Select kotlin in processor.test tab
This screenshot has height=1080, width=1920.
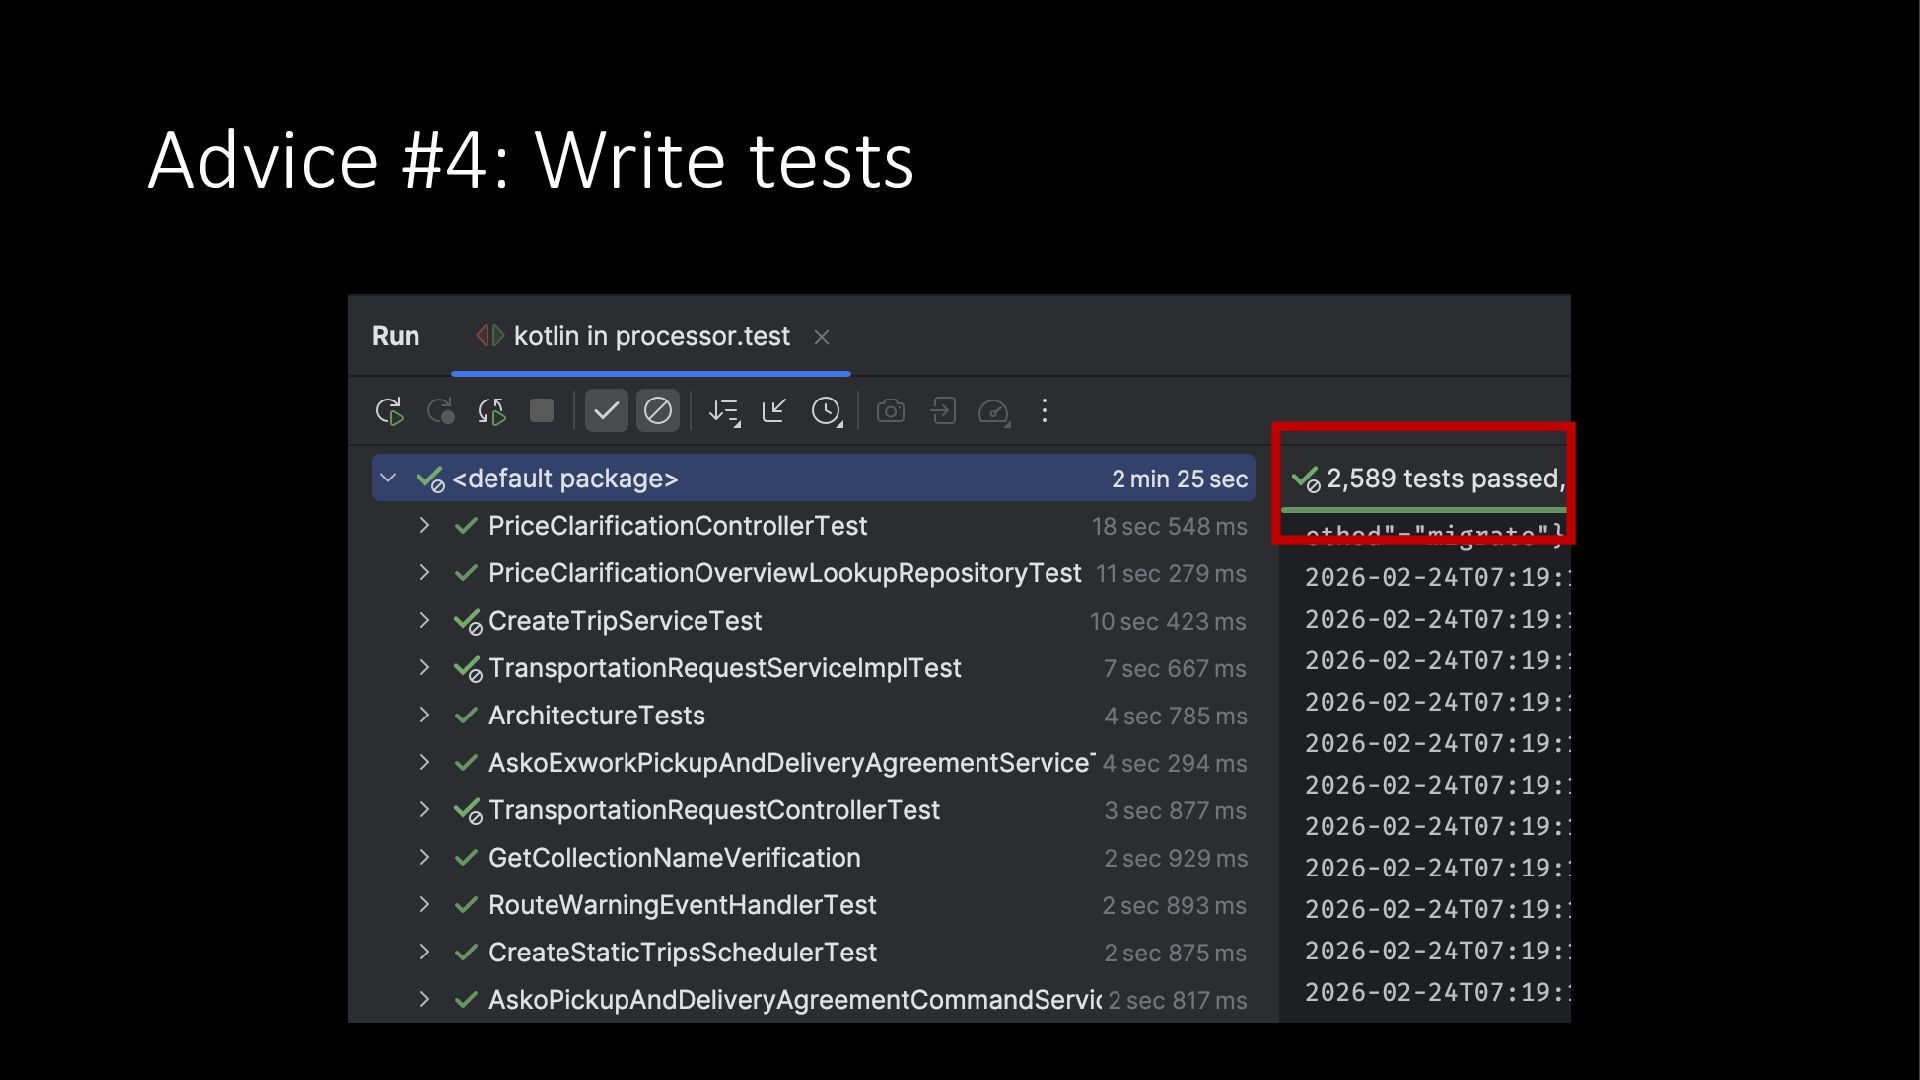tap(650, 336)
